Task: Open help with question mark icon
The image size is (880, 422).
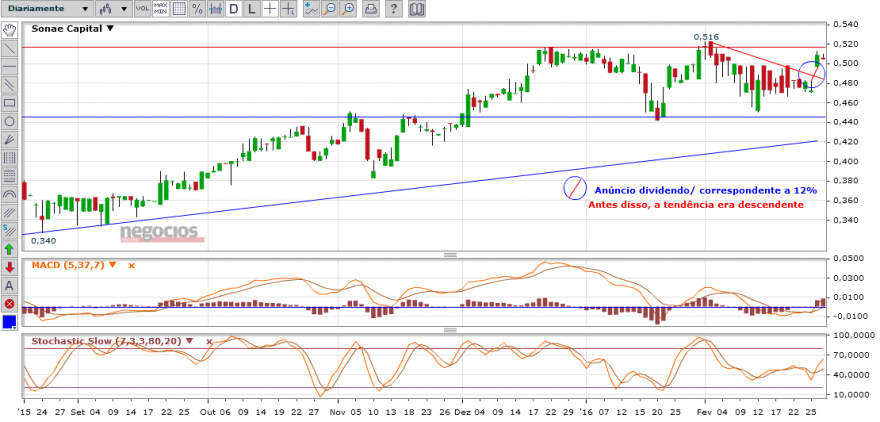Action: [394, 8]
